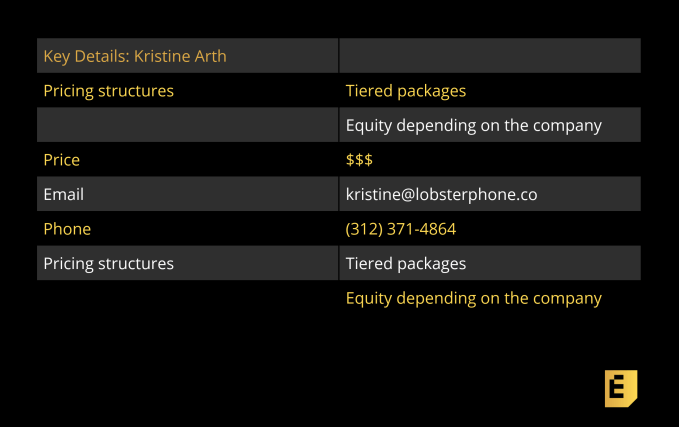Open the kristine@lobsterphone.co email address
The height and width of the screenshot is (427, 679).
pyautogui.click(x=441, y=195)
